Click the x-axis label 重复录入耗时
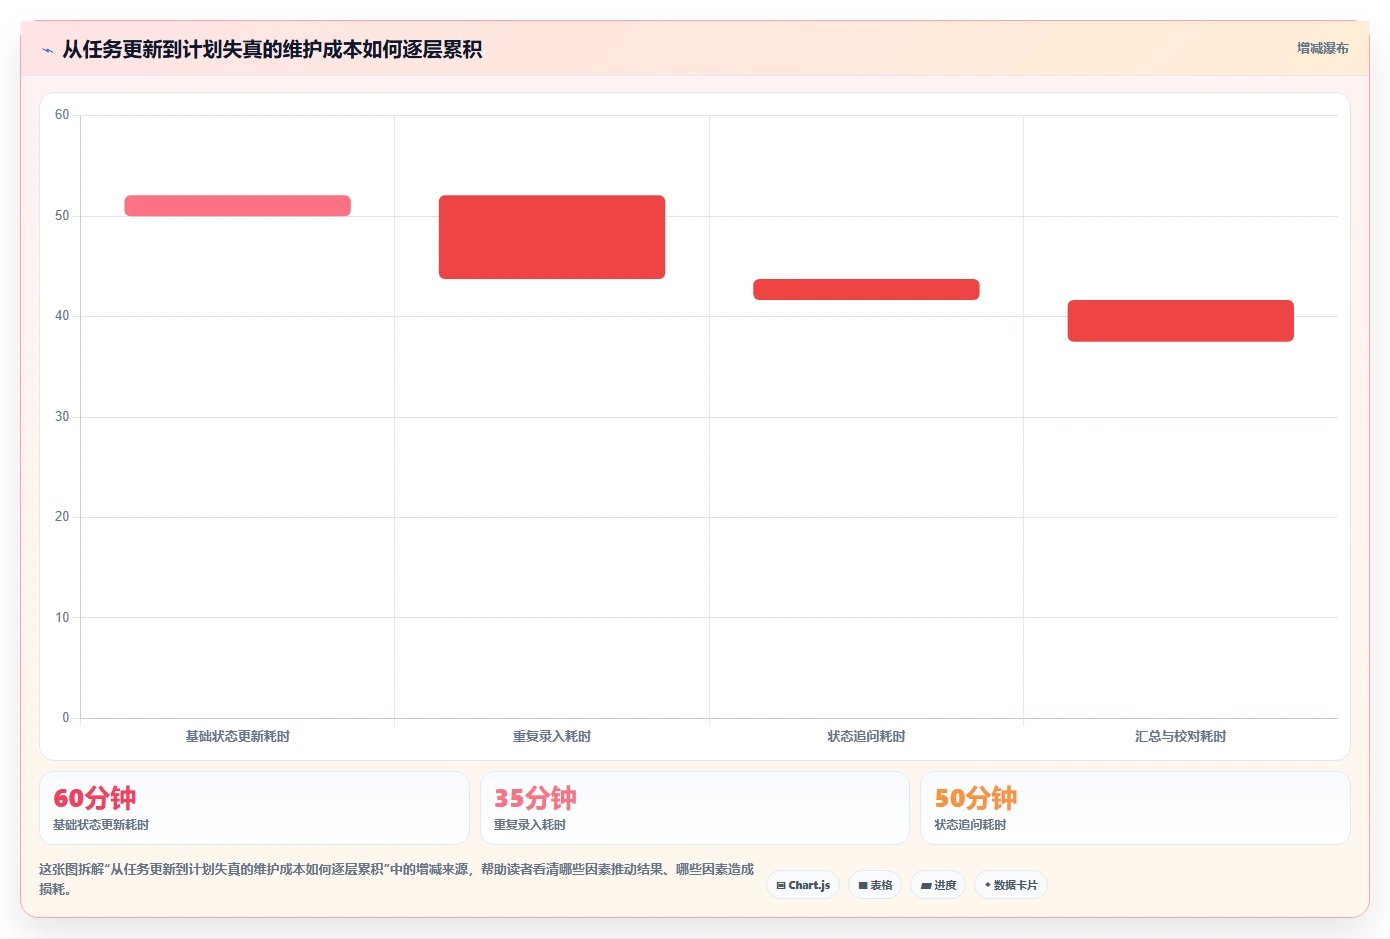This screenshot has width=1390, height=939. tap(552, 736)
